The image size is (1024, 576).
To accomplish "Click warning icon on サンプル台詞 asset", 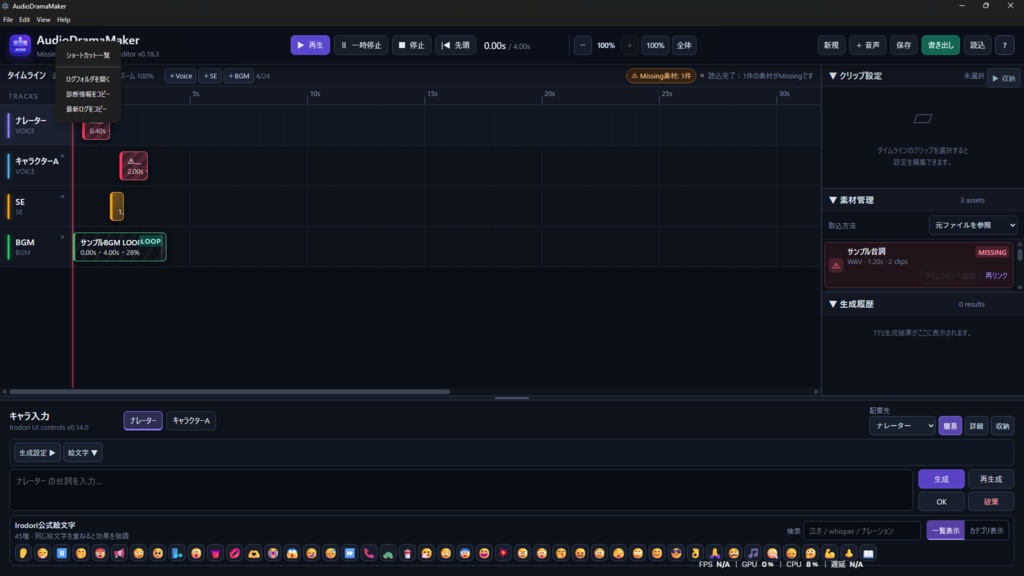I will click(835, 265).
